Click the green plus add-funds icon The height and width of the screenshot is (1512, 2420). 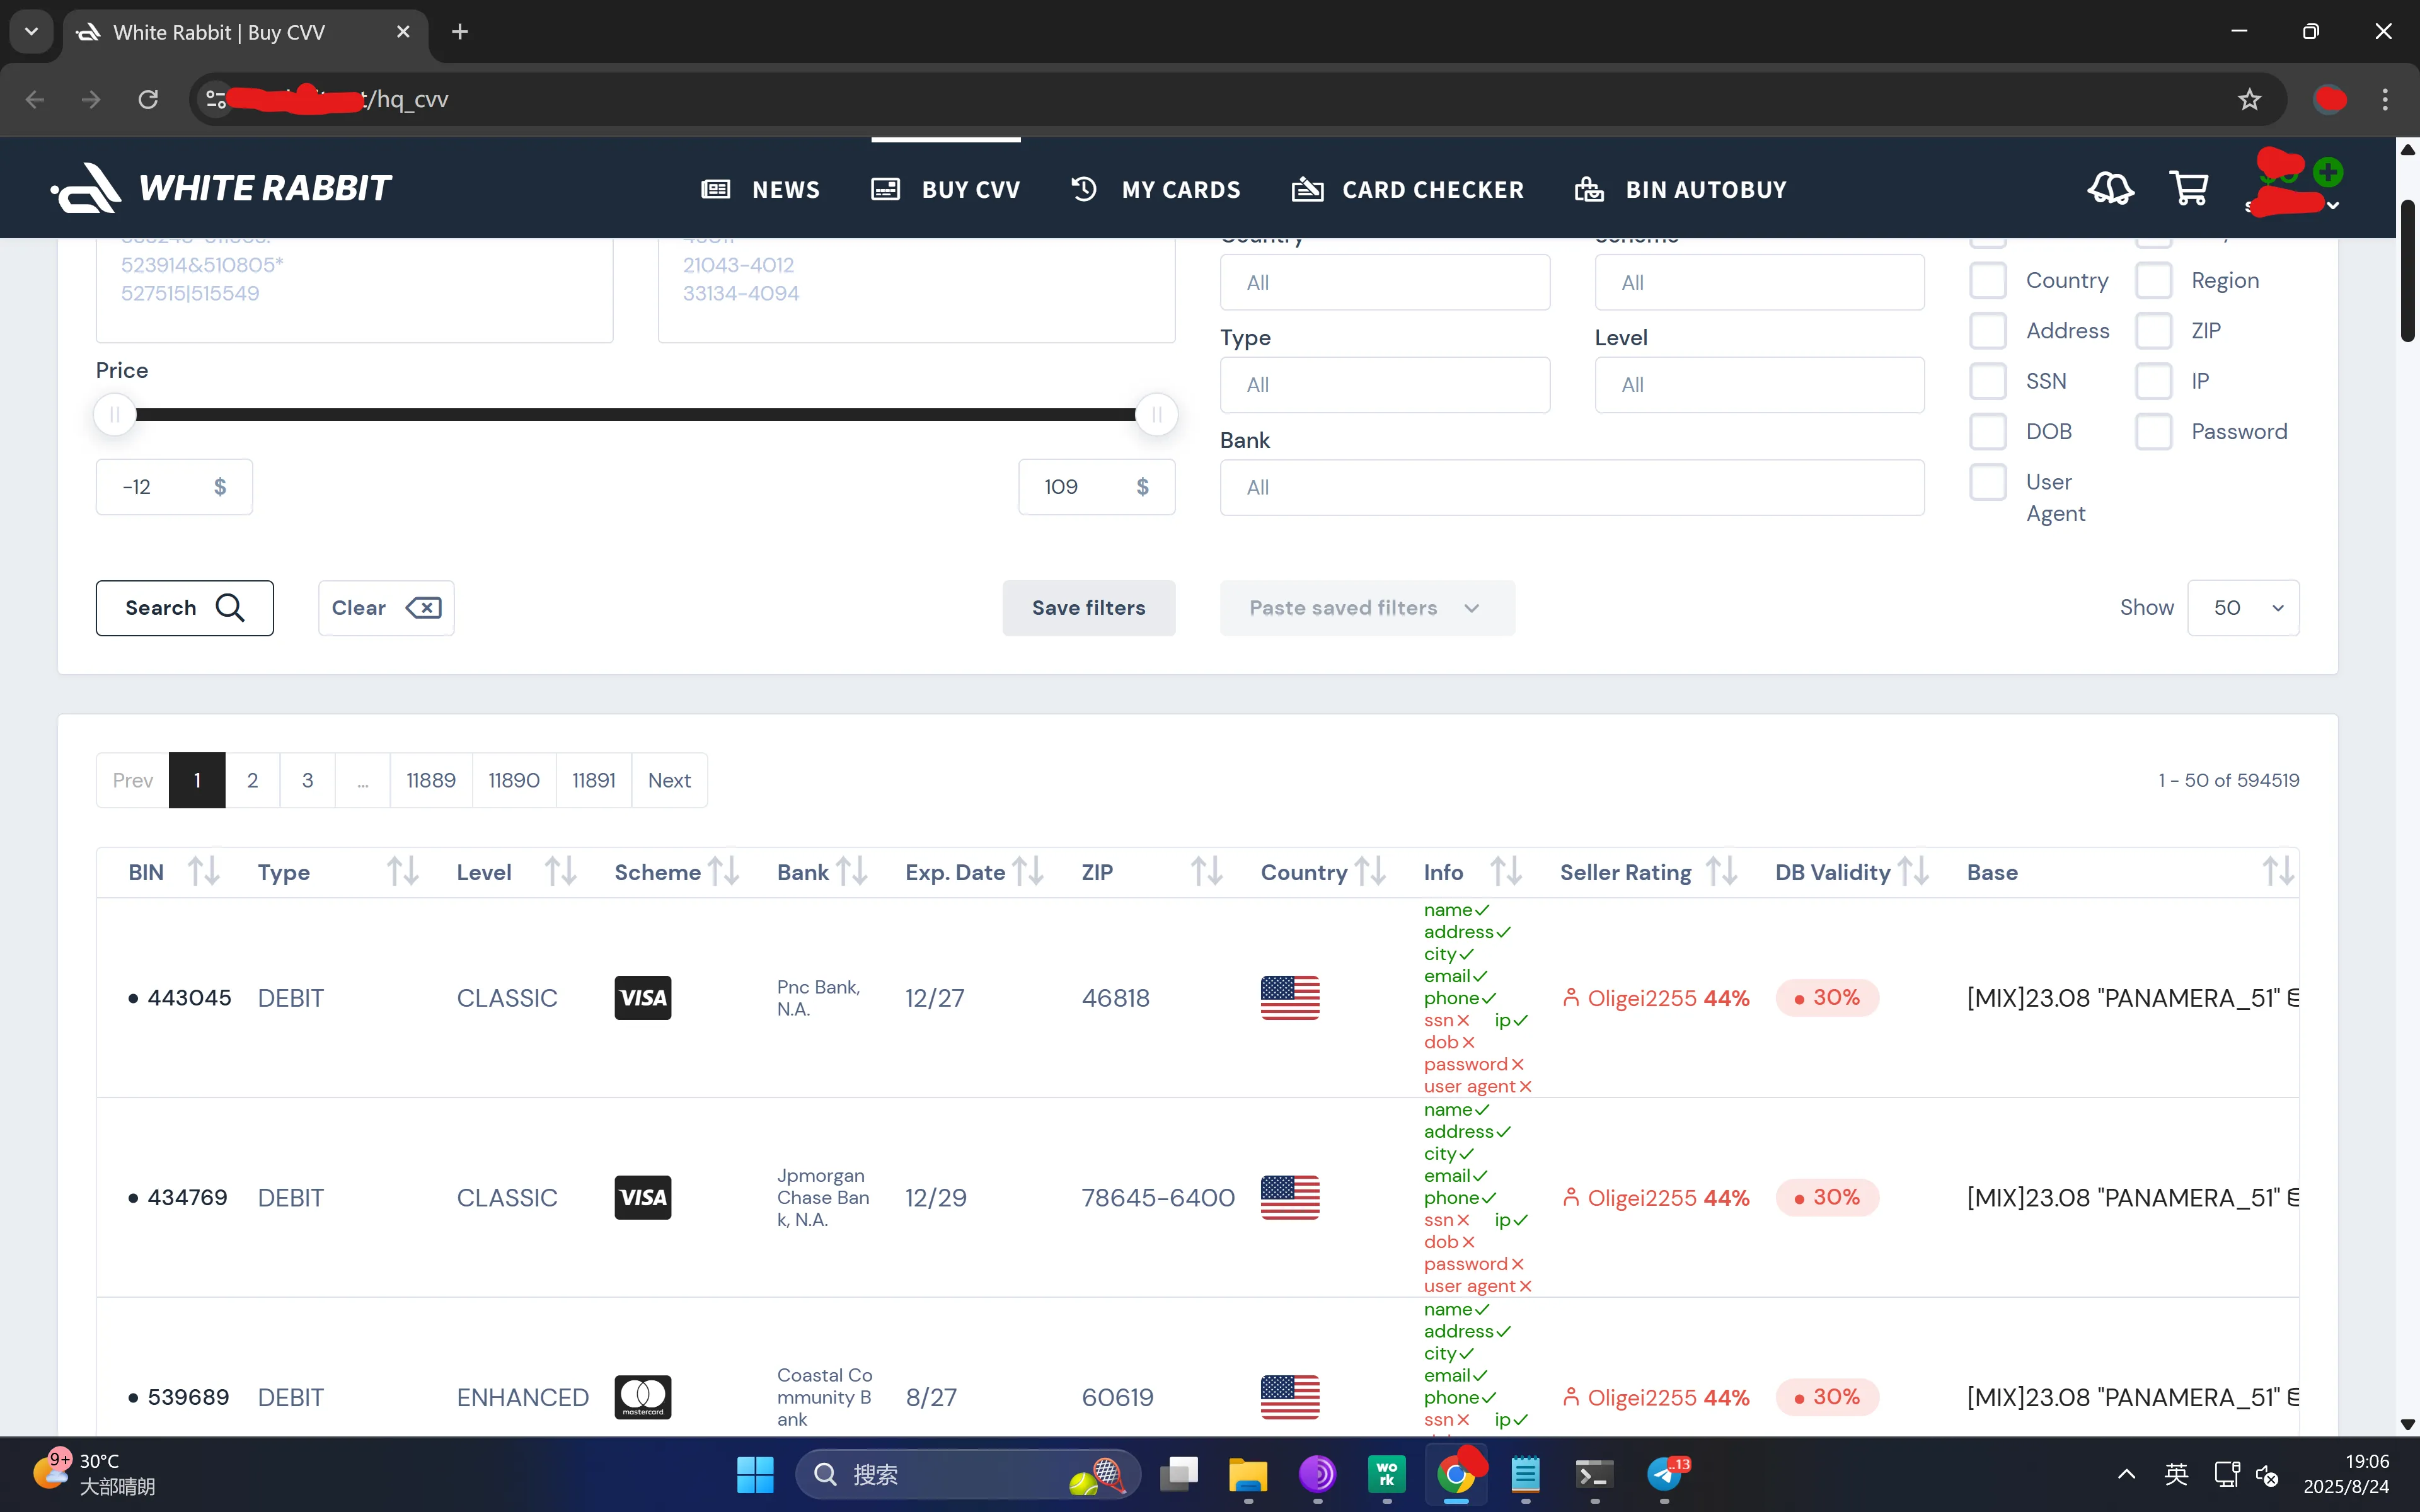point(2328,172)
